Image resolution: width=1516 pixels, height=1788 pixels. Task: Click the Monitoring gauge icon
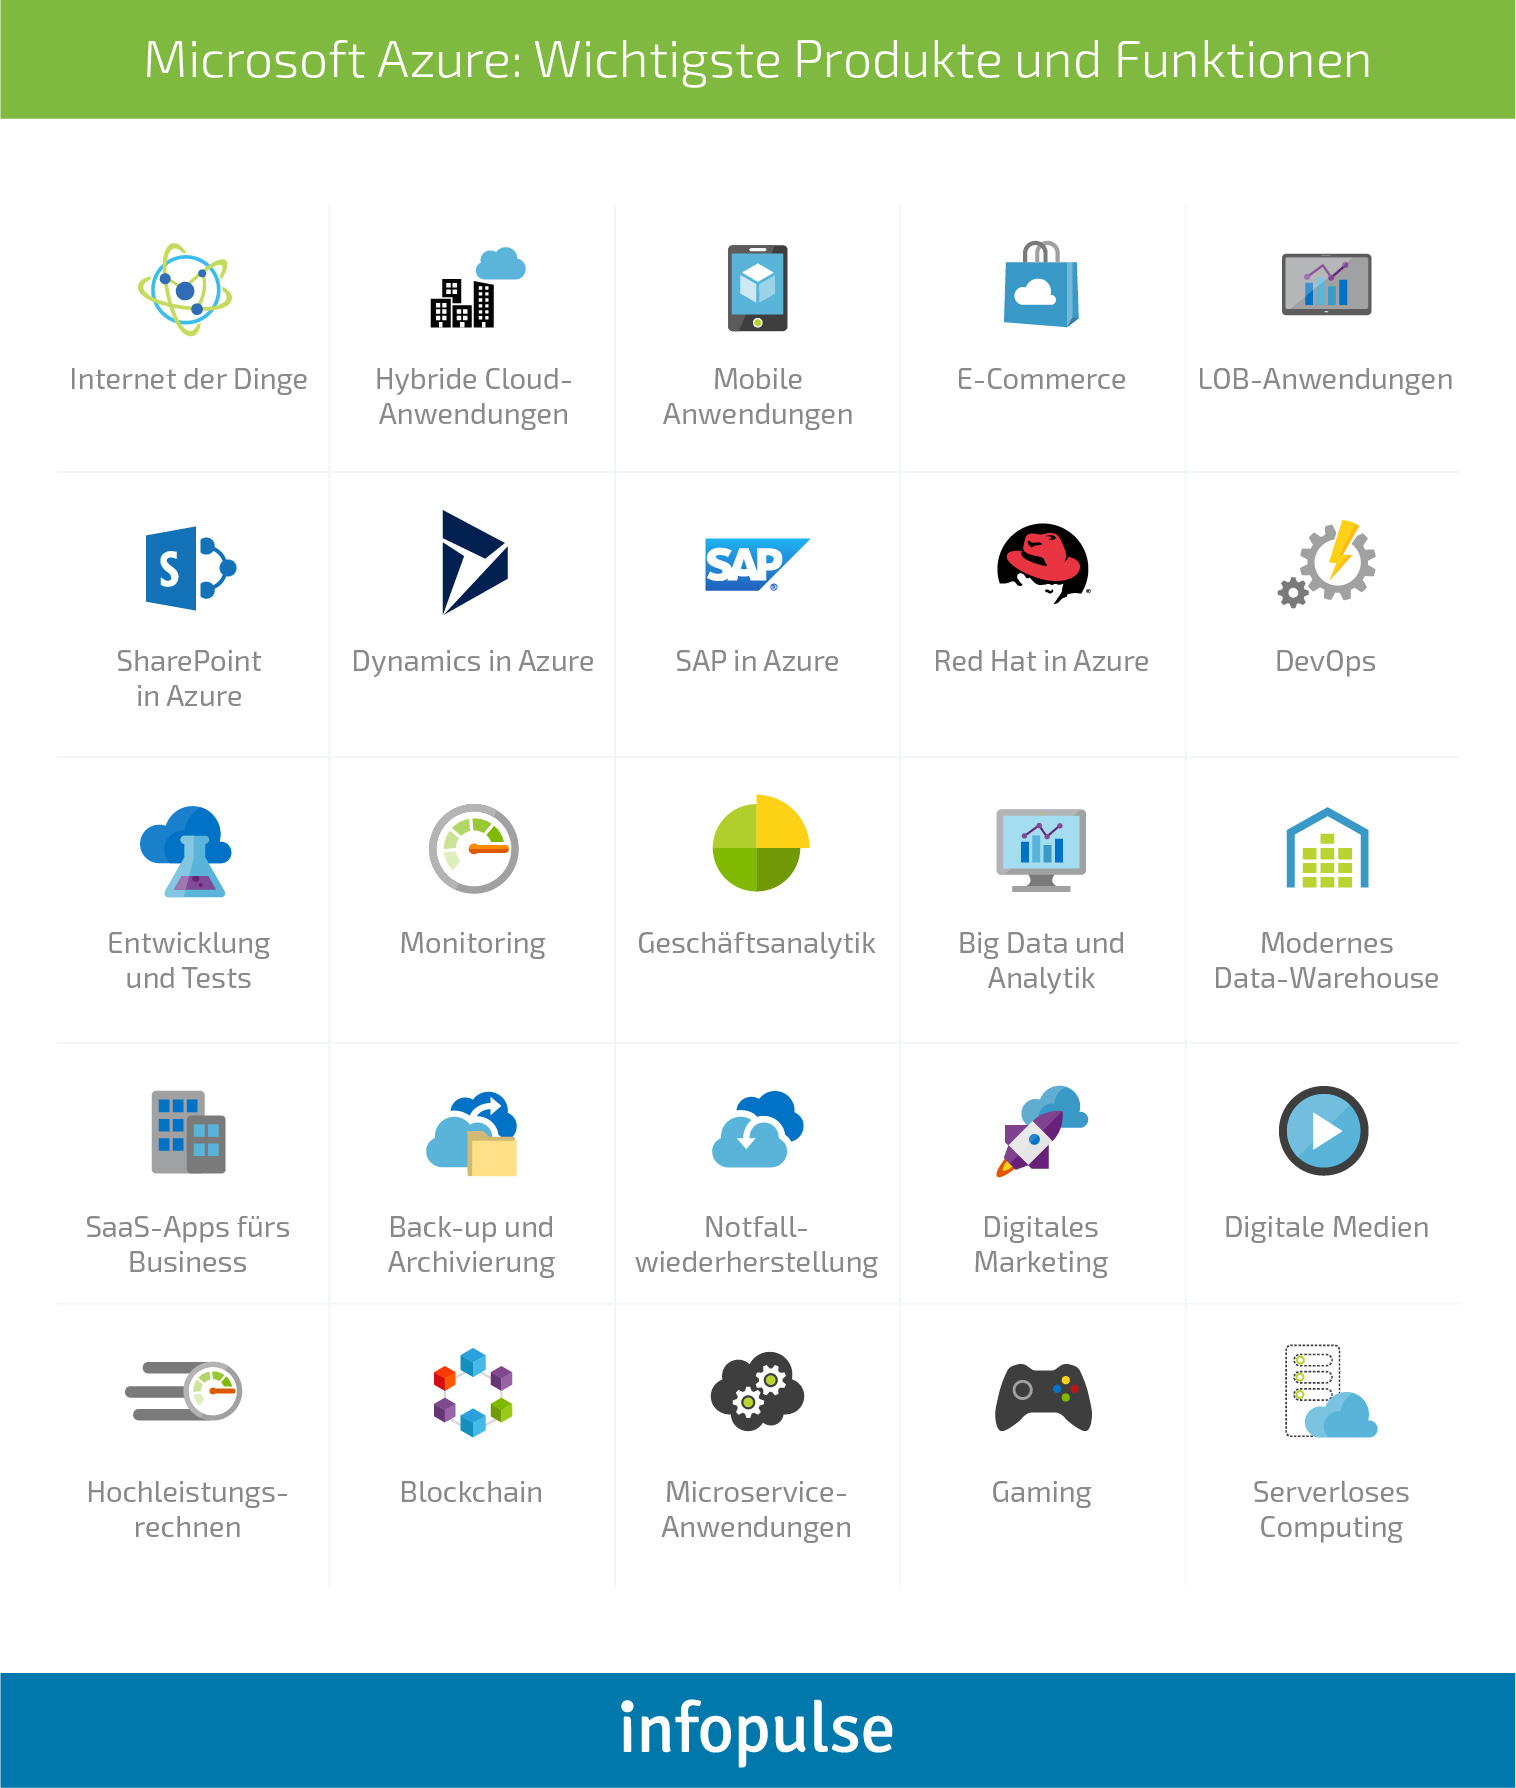coord(474,849)
